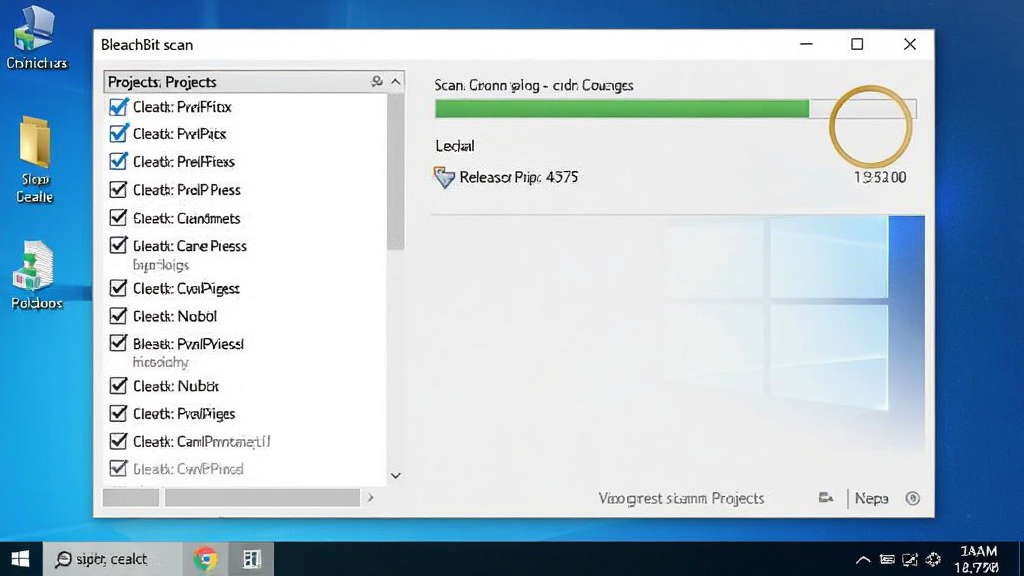Click the settings gear tray icon

click(x=933, y=559)
